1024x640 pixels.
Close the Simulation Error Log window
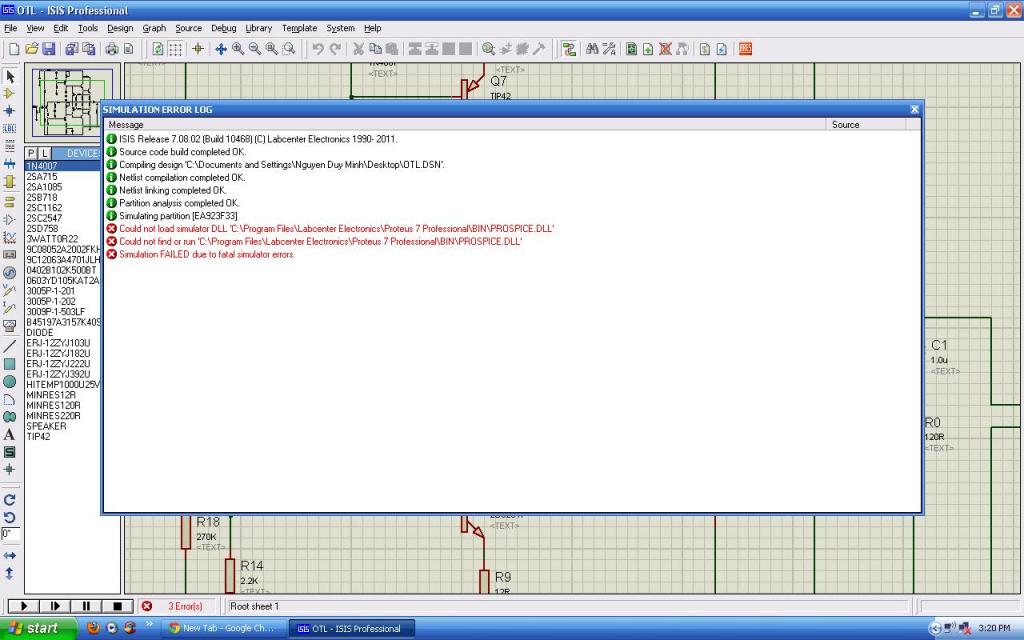pos(914,109)
